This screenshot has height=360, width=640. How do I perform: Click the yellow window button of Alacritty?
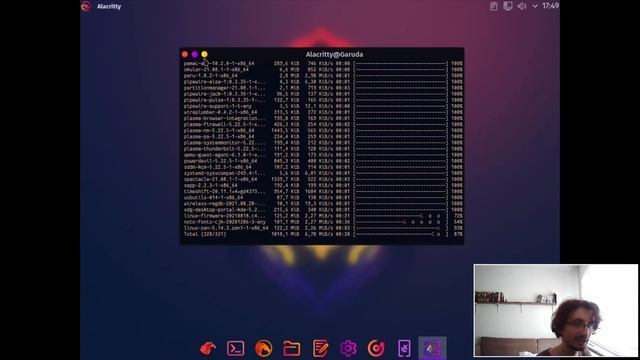(204, 54)
